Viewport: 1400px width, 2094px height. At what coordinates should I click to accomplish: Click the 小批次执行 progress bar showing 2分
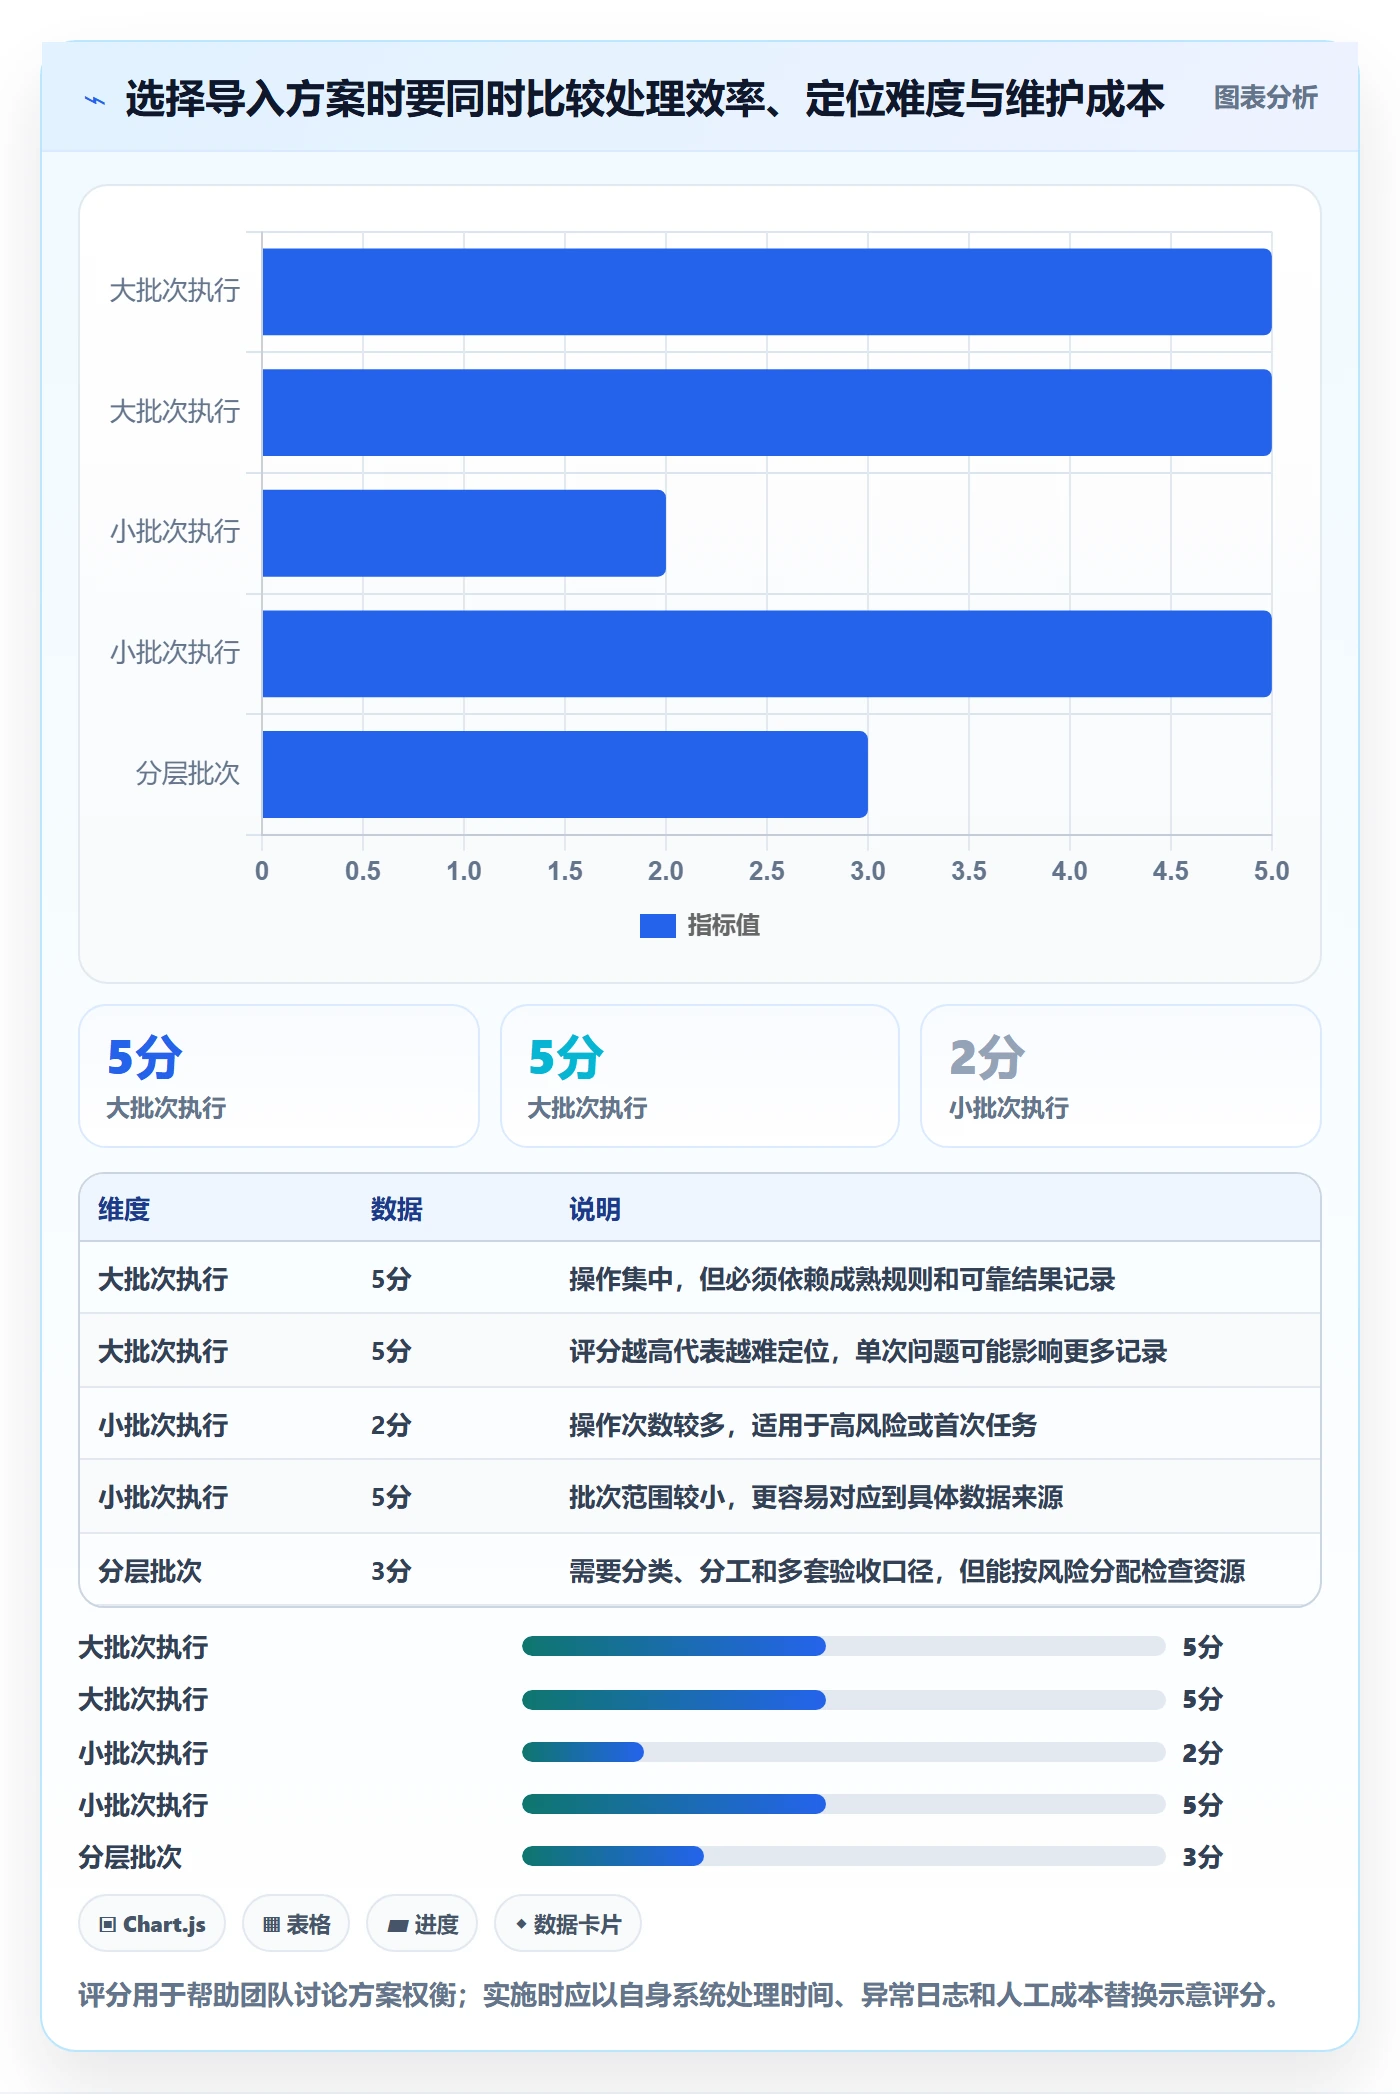tap(844, 1752)
